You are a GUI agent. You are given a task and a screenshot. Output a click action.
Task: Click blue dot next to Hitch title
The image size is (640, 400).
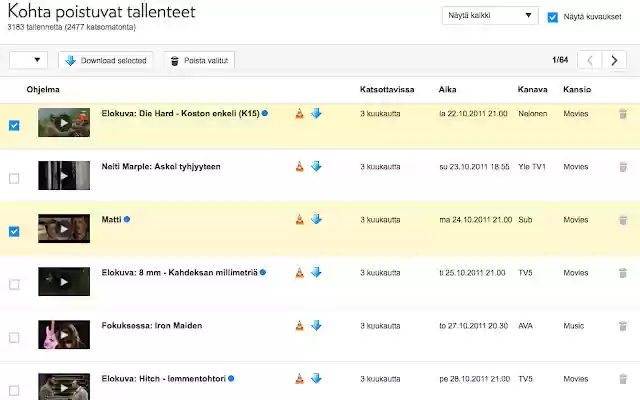[x=231, y=378]
